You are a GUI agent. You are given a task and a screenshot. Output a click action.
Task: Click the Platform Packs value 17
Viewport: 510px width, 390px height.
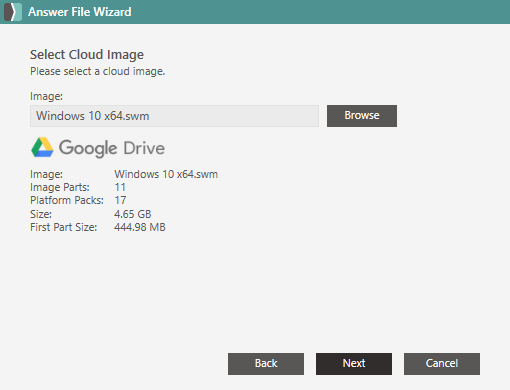coord(120,200)
